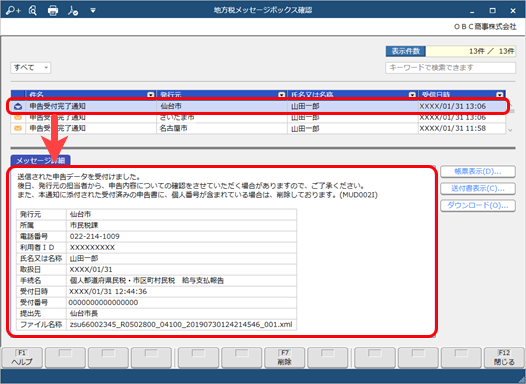The width and height of the screenshot is (526, 384).
Task: Switch to the メッセージ詳細 tab
Action: (x=40, y=160)
